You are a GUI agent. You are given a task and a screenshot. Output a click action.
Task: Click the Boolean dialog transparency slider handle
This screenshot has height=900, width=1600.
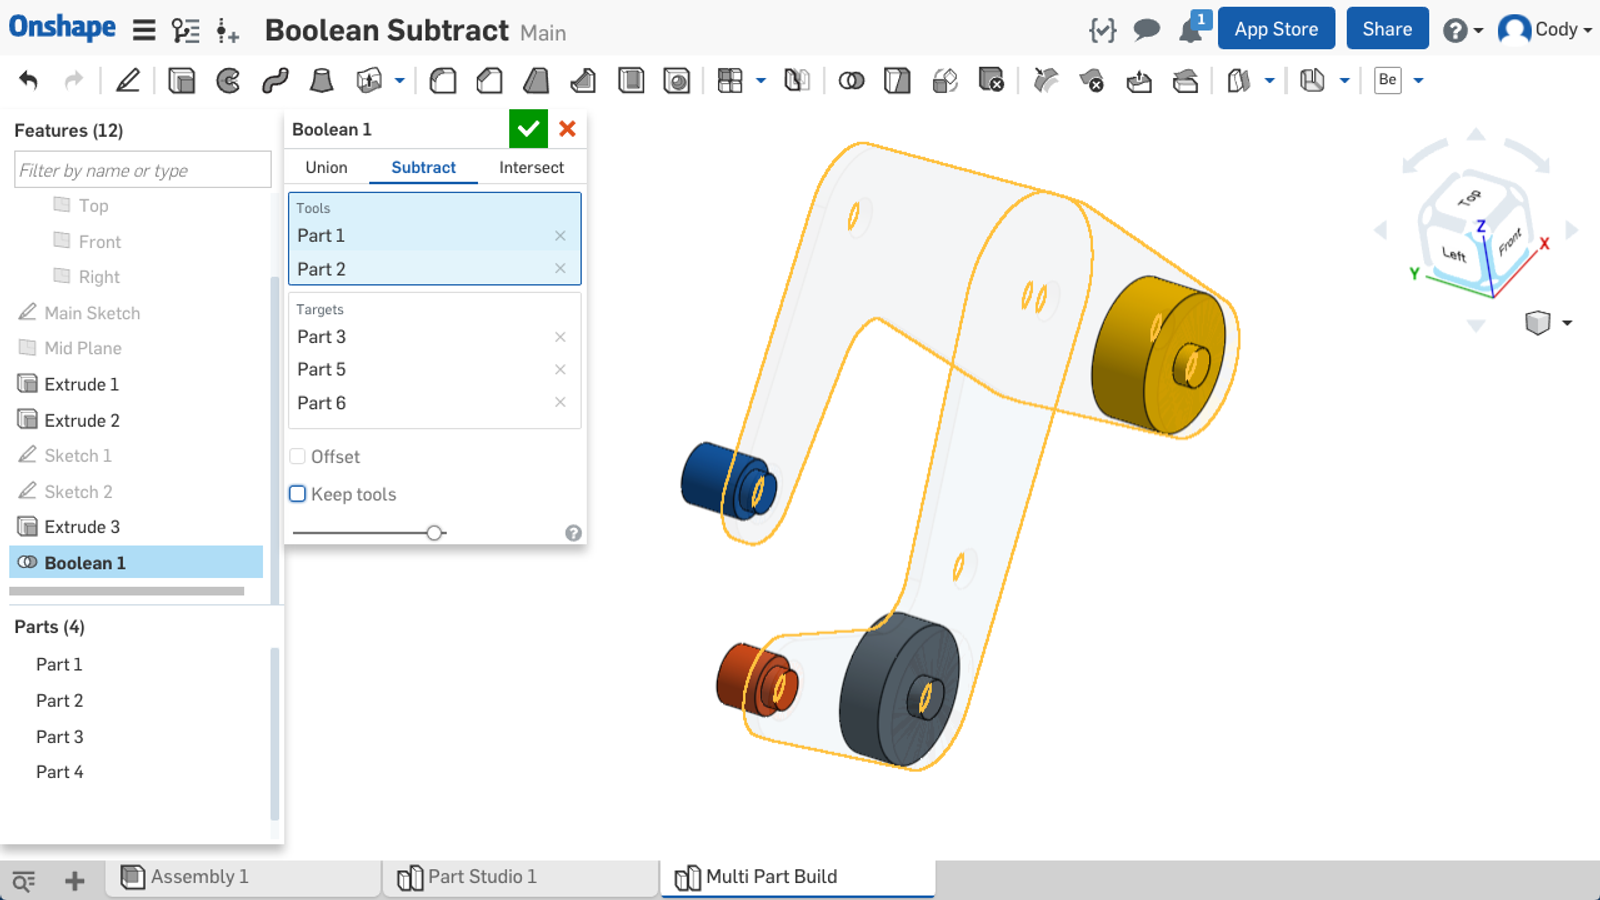click(x=434, y=533)
